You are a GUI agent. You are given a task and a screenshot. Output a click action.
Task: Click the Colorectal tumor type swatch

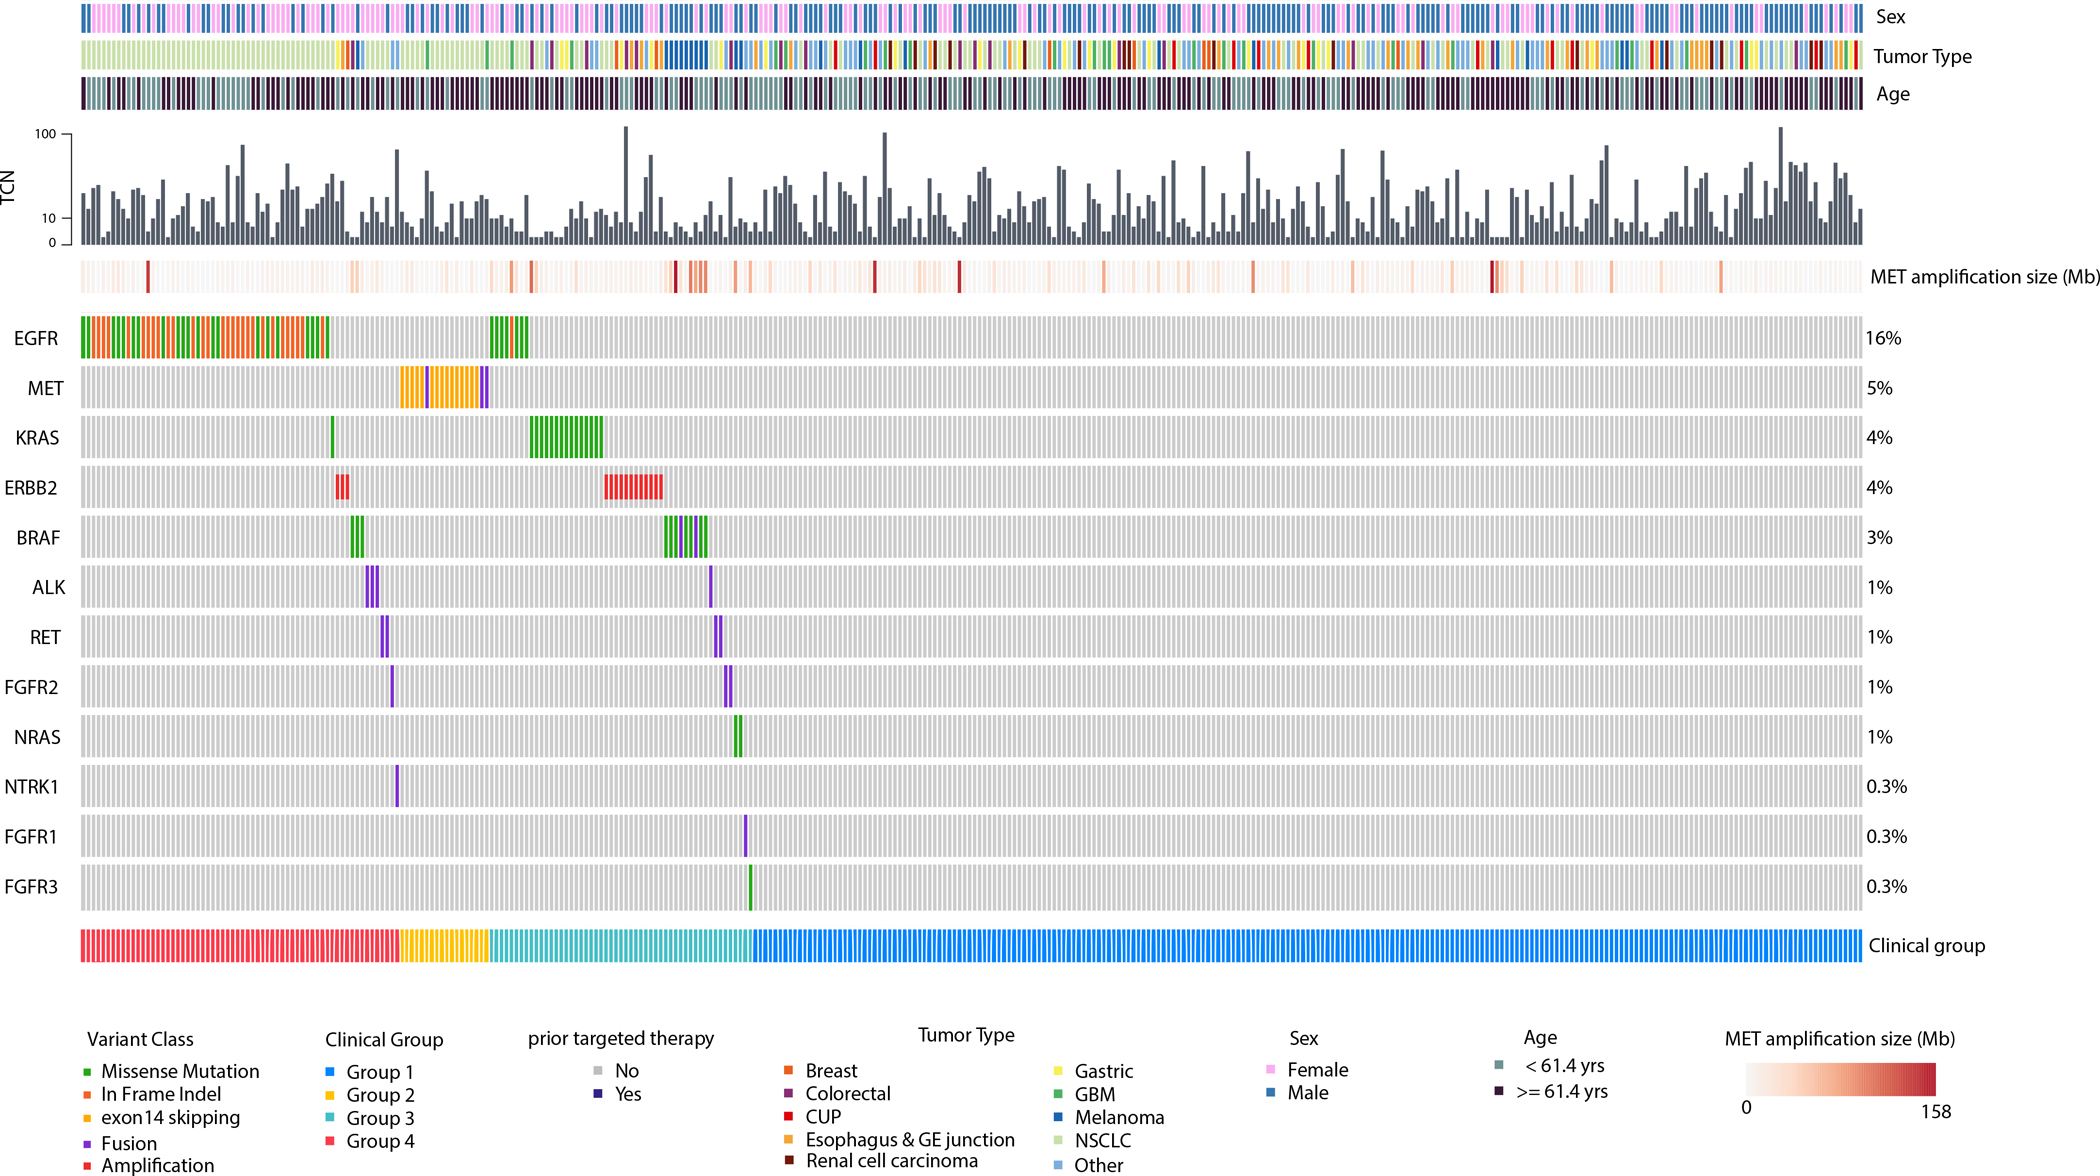pos(789,1094)
